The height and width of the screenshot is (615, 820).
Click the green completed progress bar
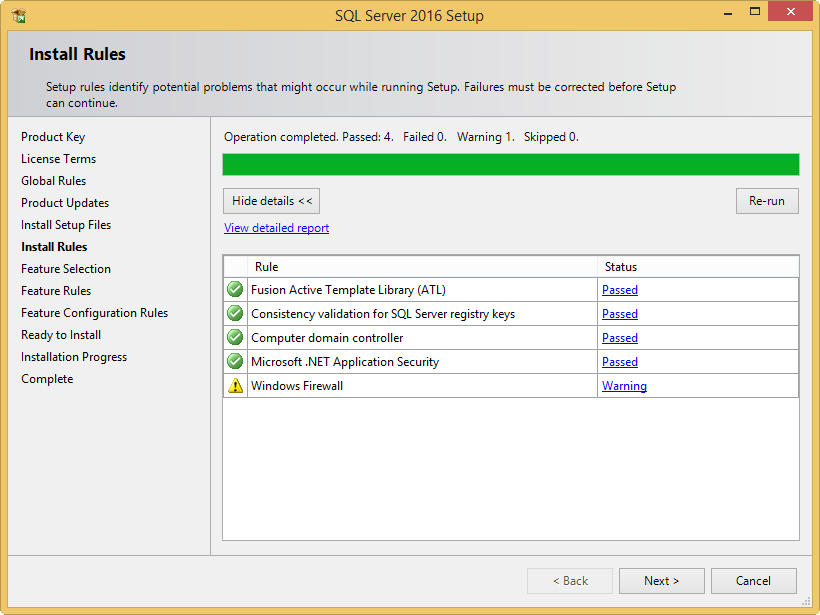[511, 164]
